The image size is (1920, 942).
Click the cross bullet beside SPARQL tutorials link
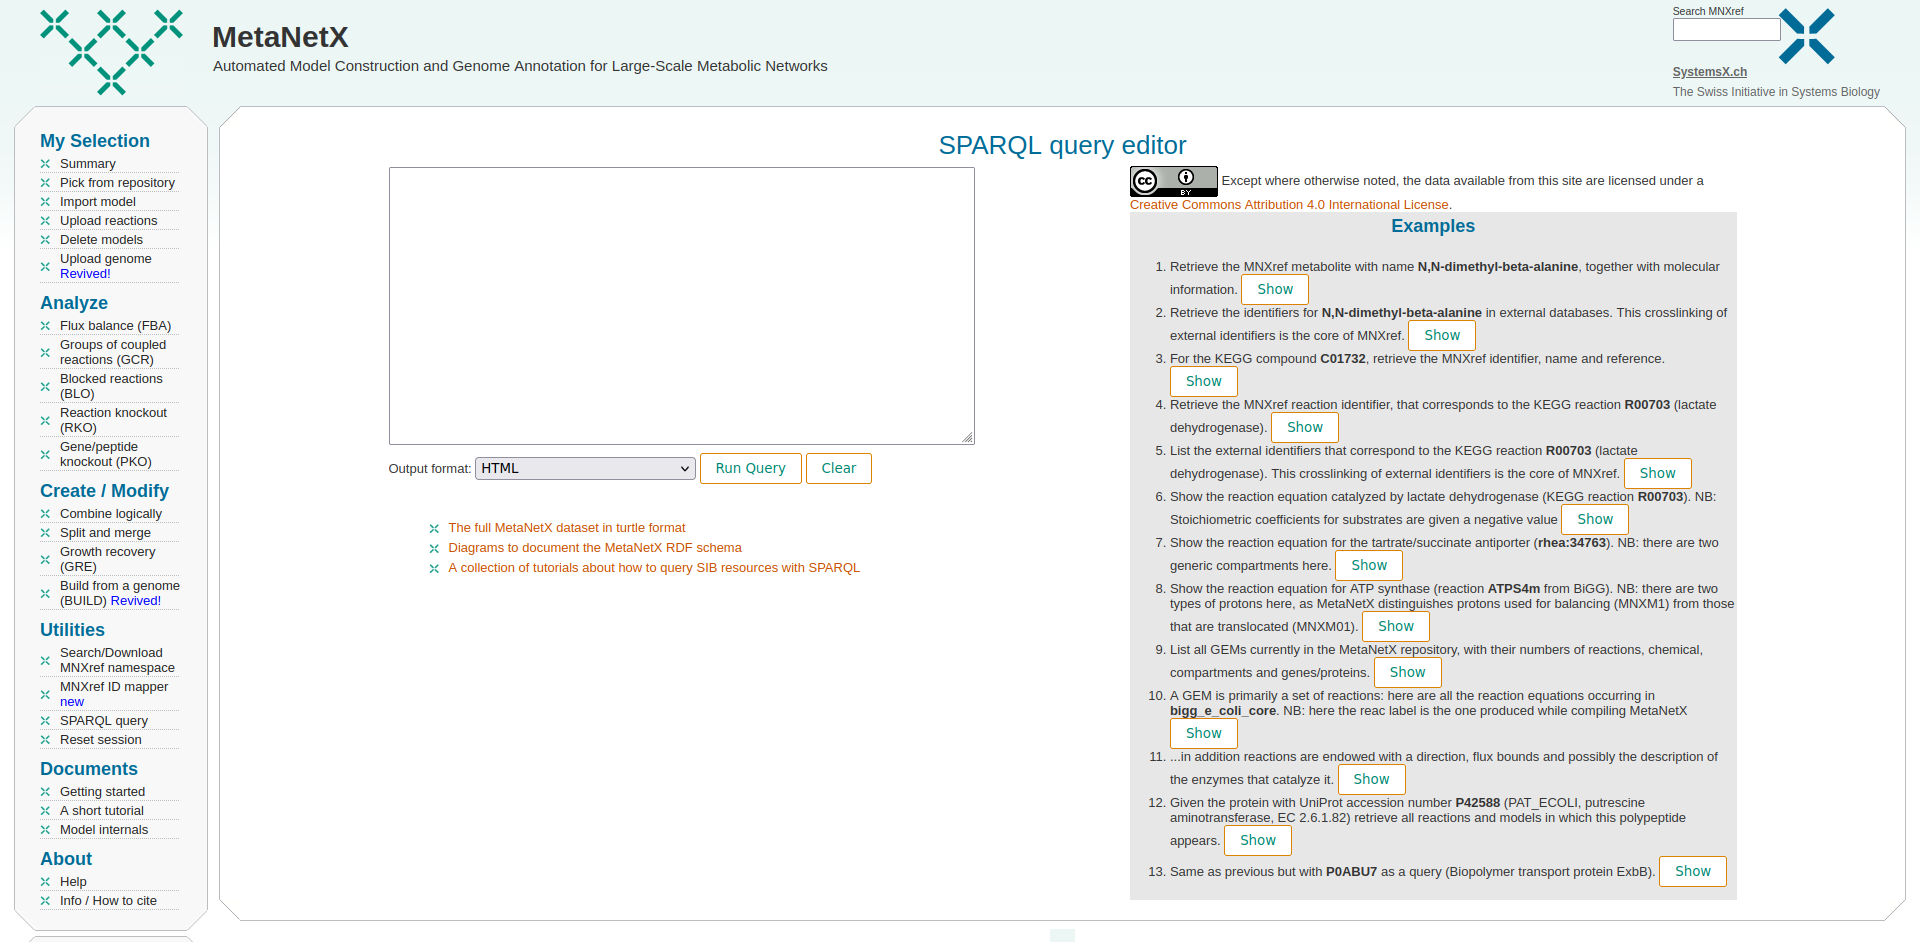point(434,569)
